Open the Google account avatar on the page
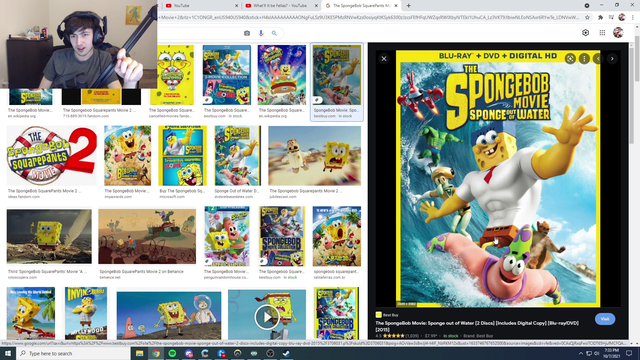This screenshot has width=640, height=360. [x=618, y=33]
